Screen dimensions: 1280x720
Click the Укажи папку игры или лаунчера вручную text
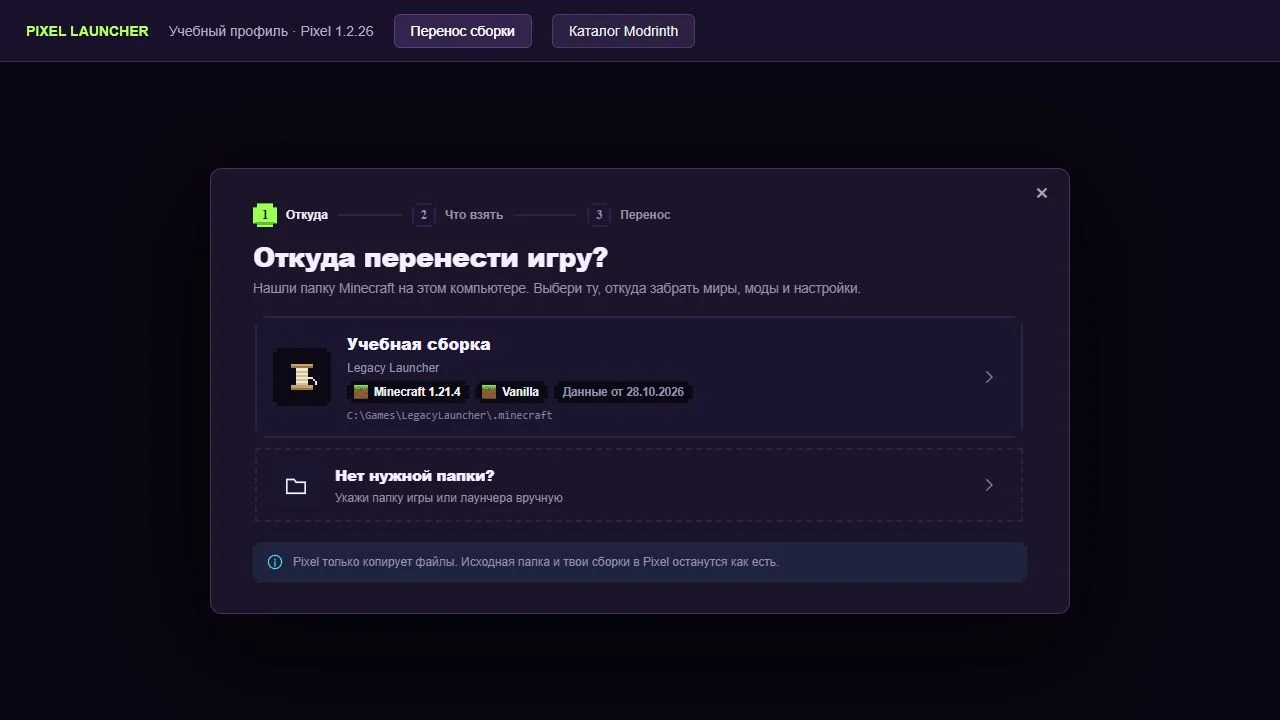pos(449,498)
